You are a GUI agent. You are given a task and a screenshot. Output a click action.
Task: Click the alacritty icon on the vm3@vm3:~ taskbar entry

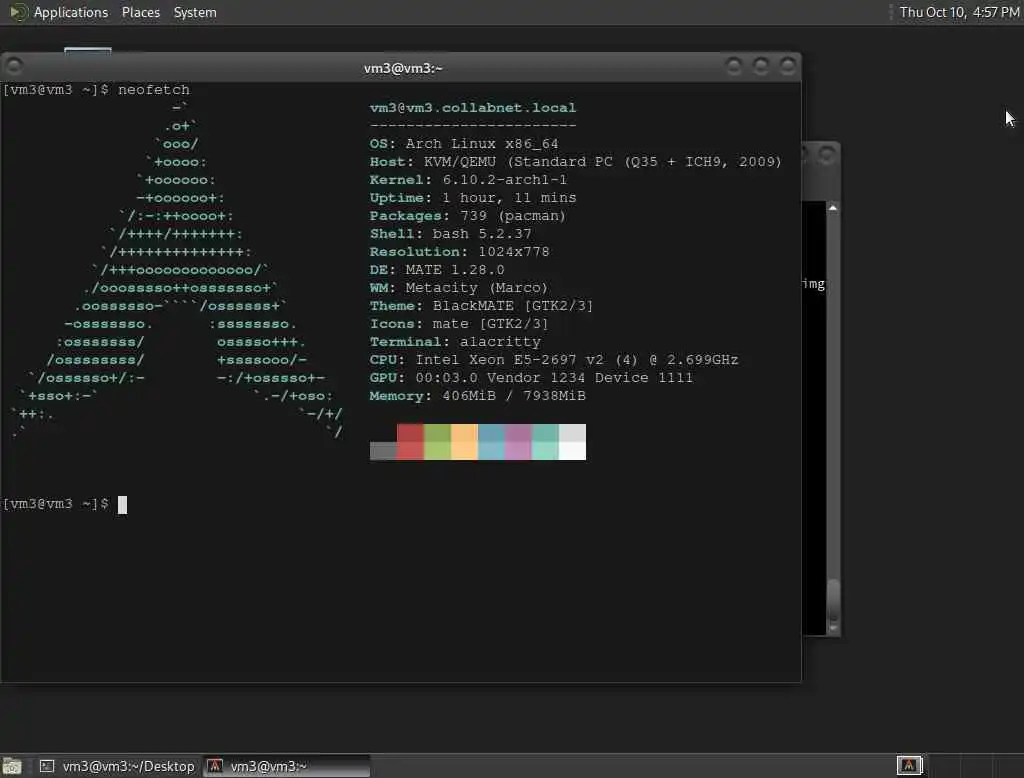pos(215,766)
